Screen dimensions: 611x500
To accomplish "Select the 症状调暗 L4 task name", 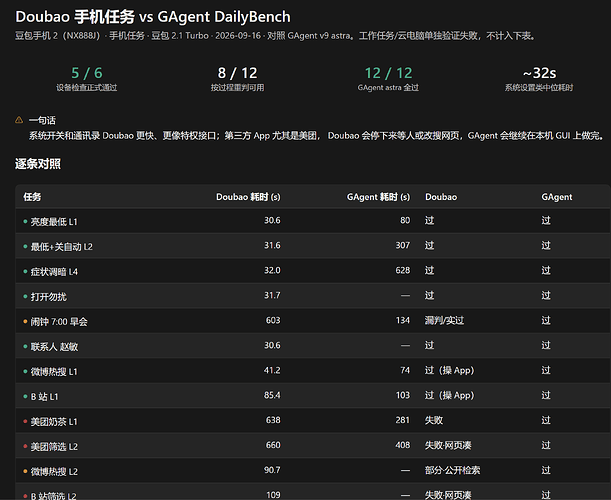I will (x=54, y=272).
